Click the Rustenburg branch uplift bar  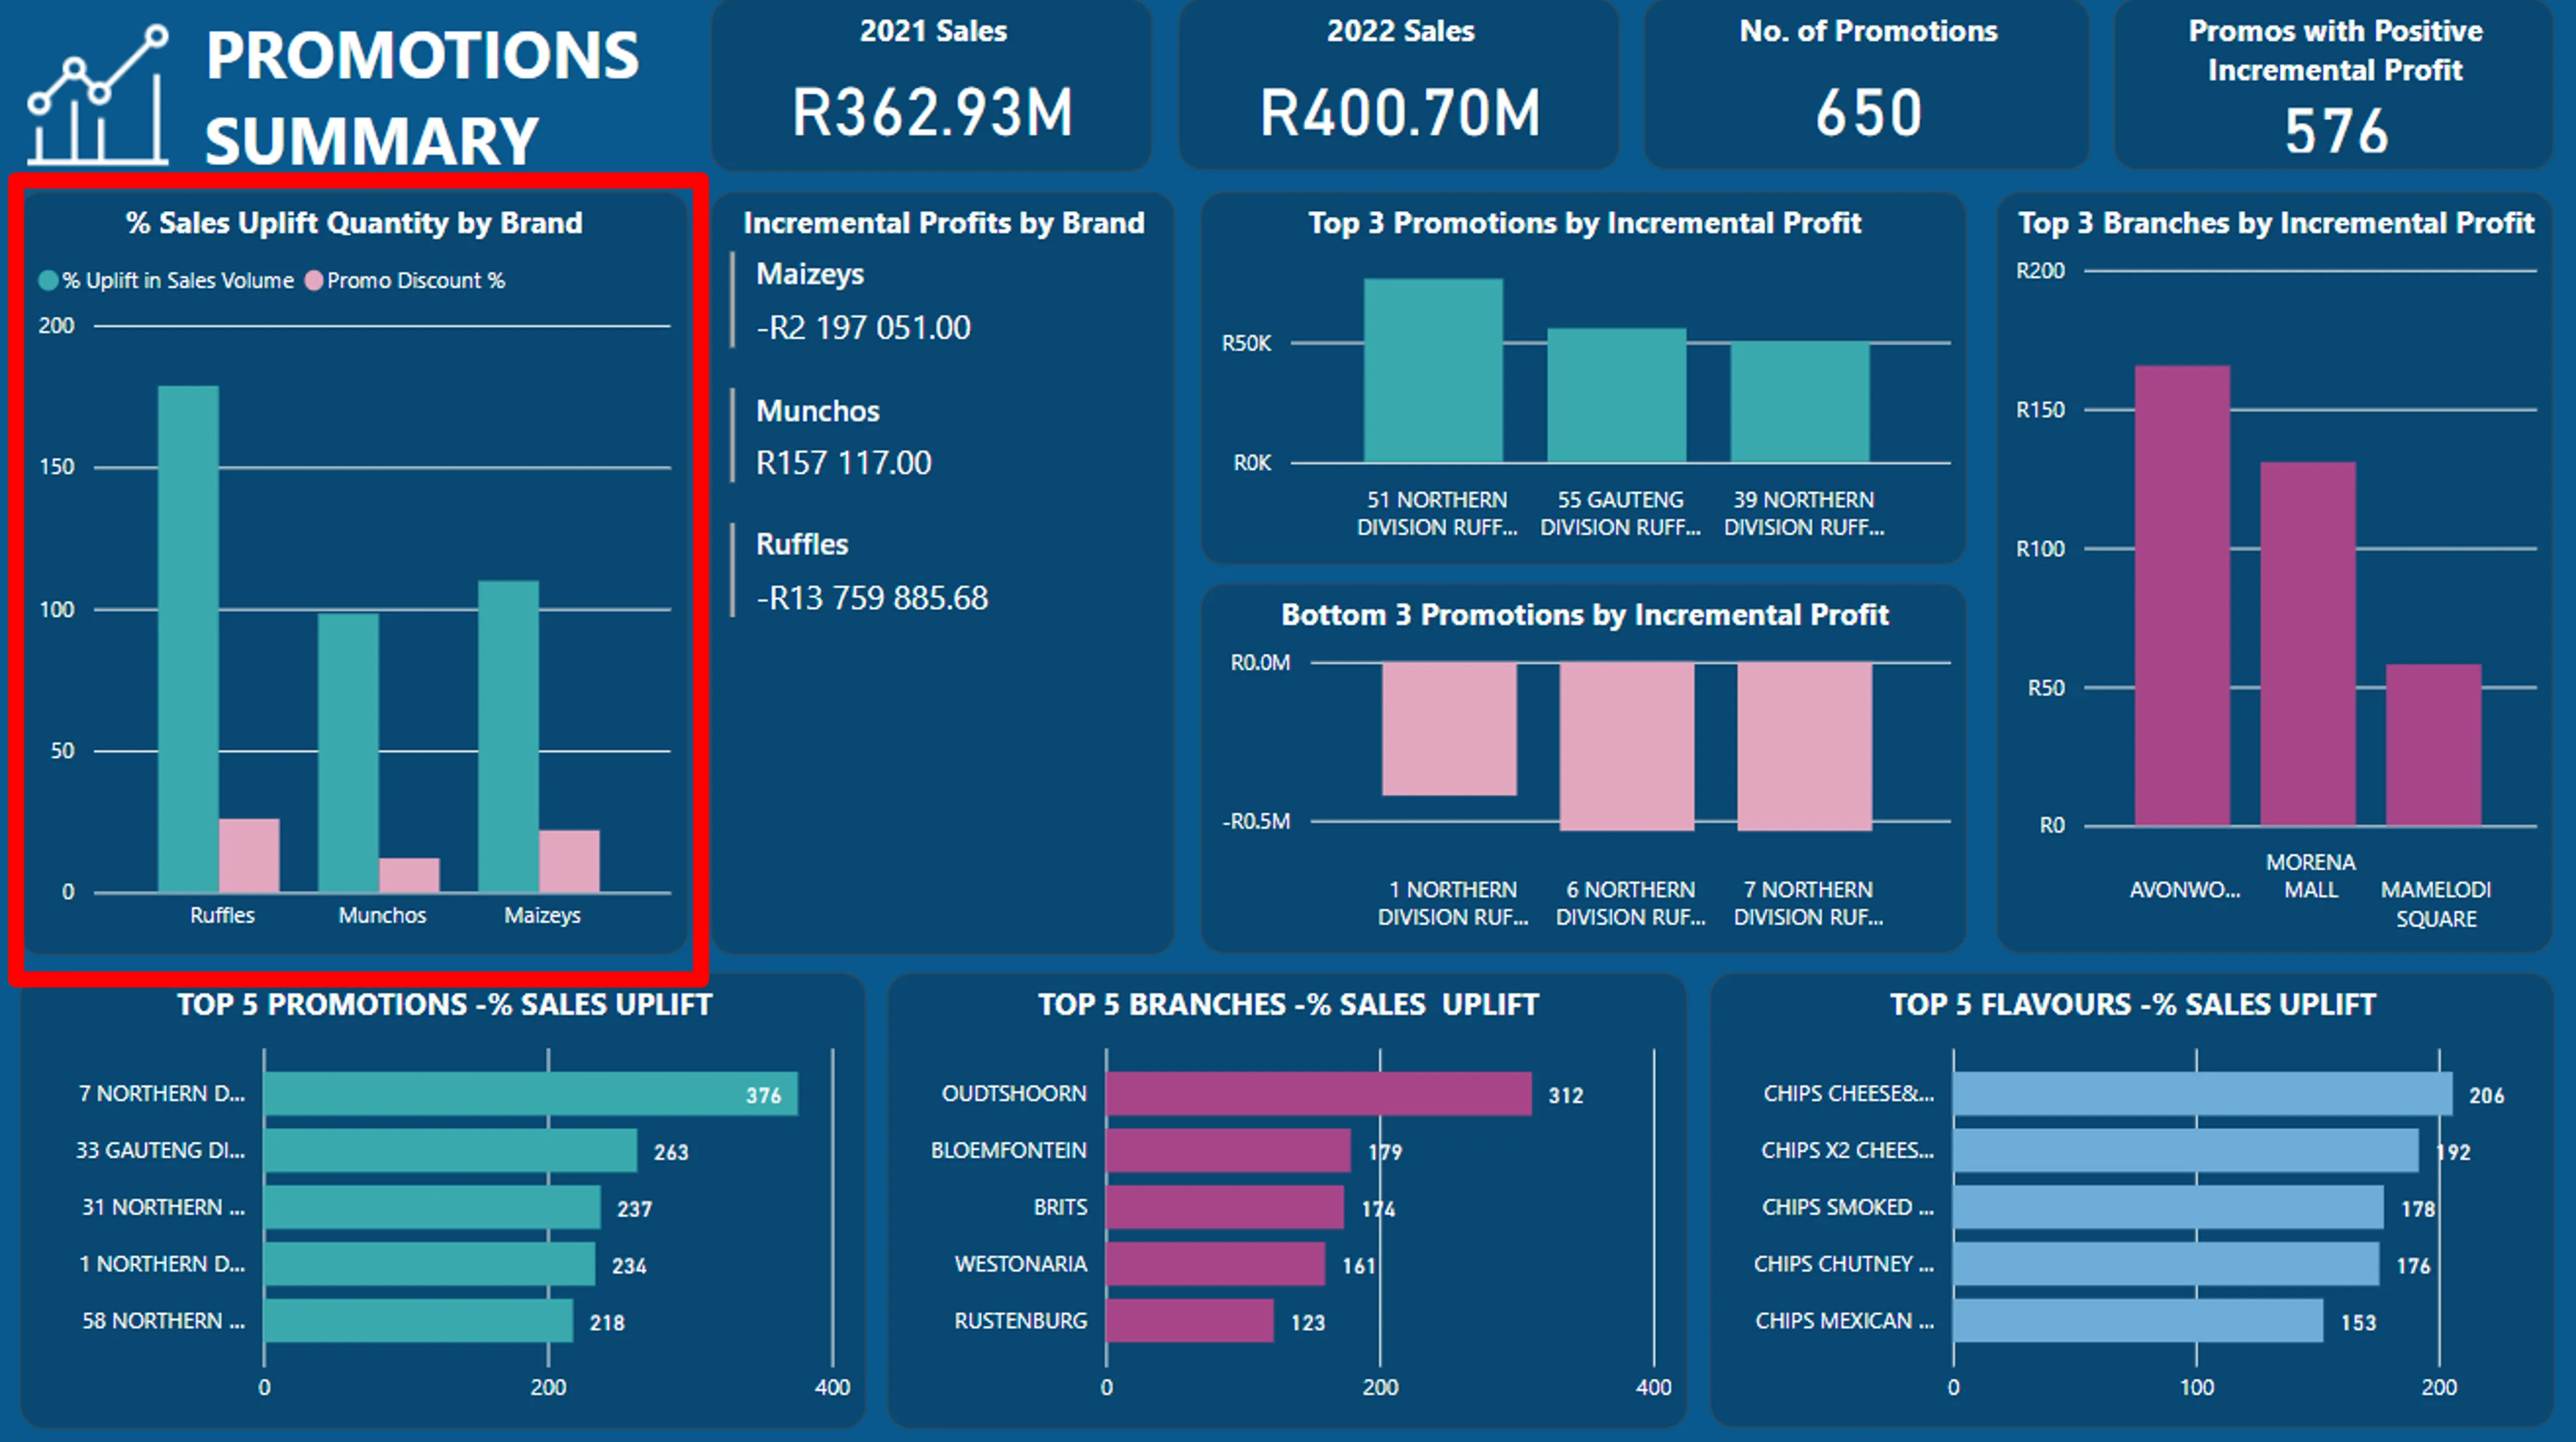[1189, 1321]
